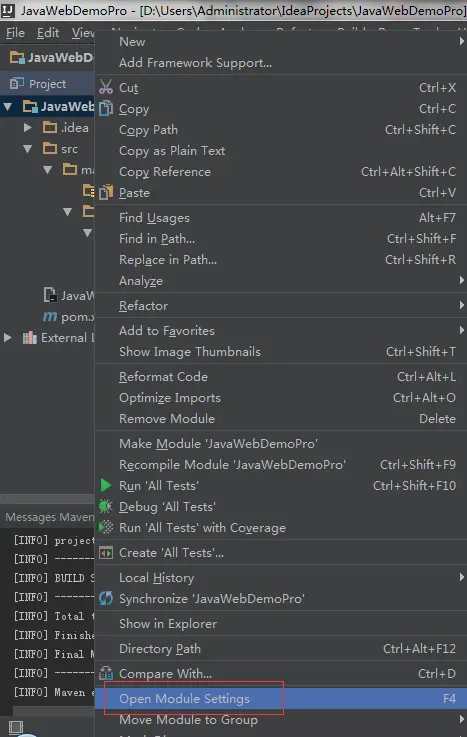Open the Analyze submenu
Viewport: 467px width, 737px height.
coord(281,281)
